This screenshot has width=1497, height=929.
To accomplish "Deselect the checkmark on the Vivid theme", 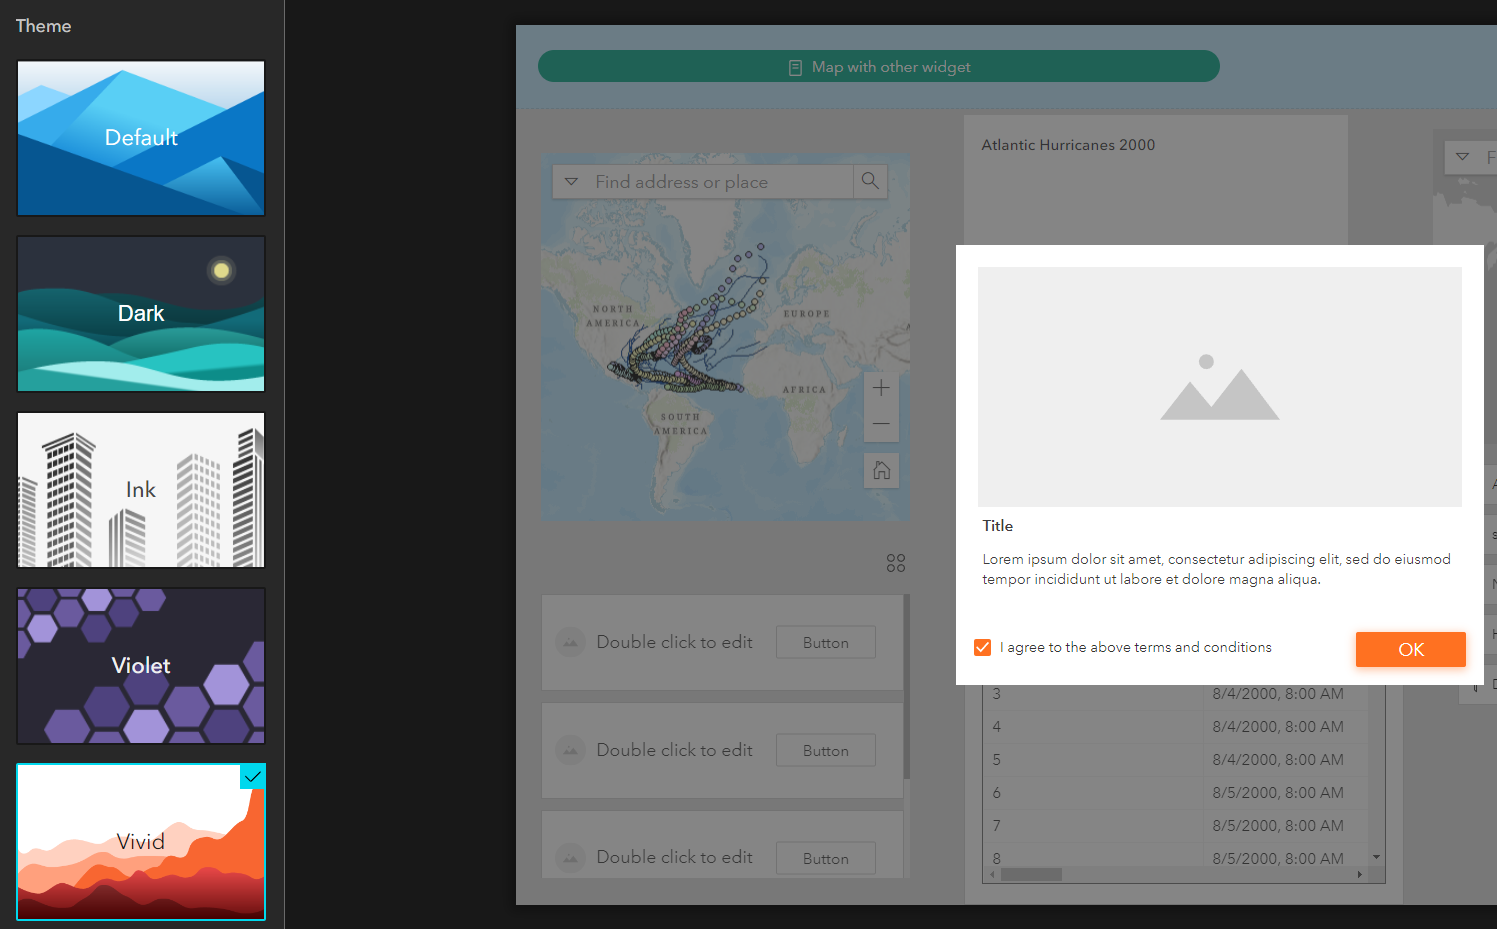I will [253, 777].
